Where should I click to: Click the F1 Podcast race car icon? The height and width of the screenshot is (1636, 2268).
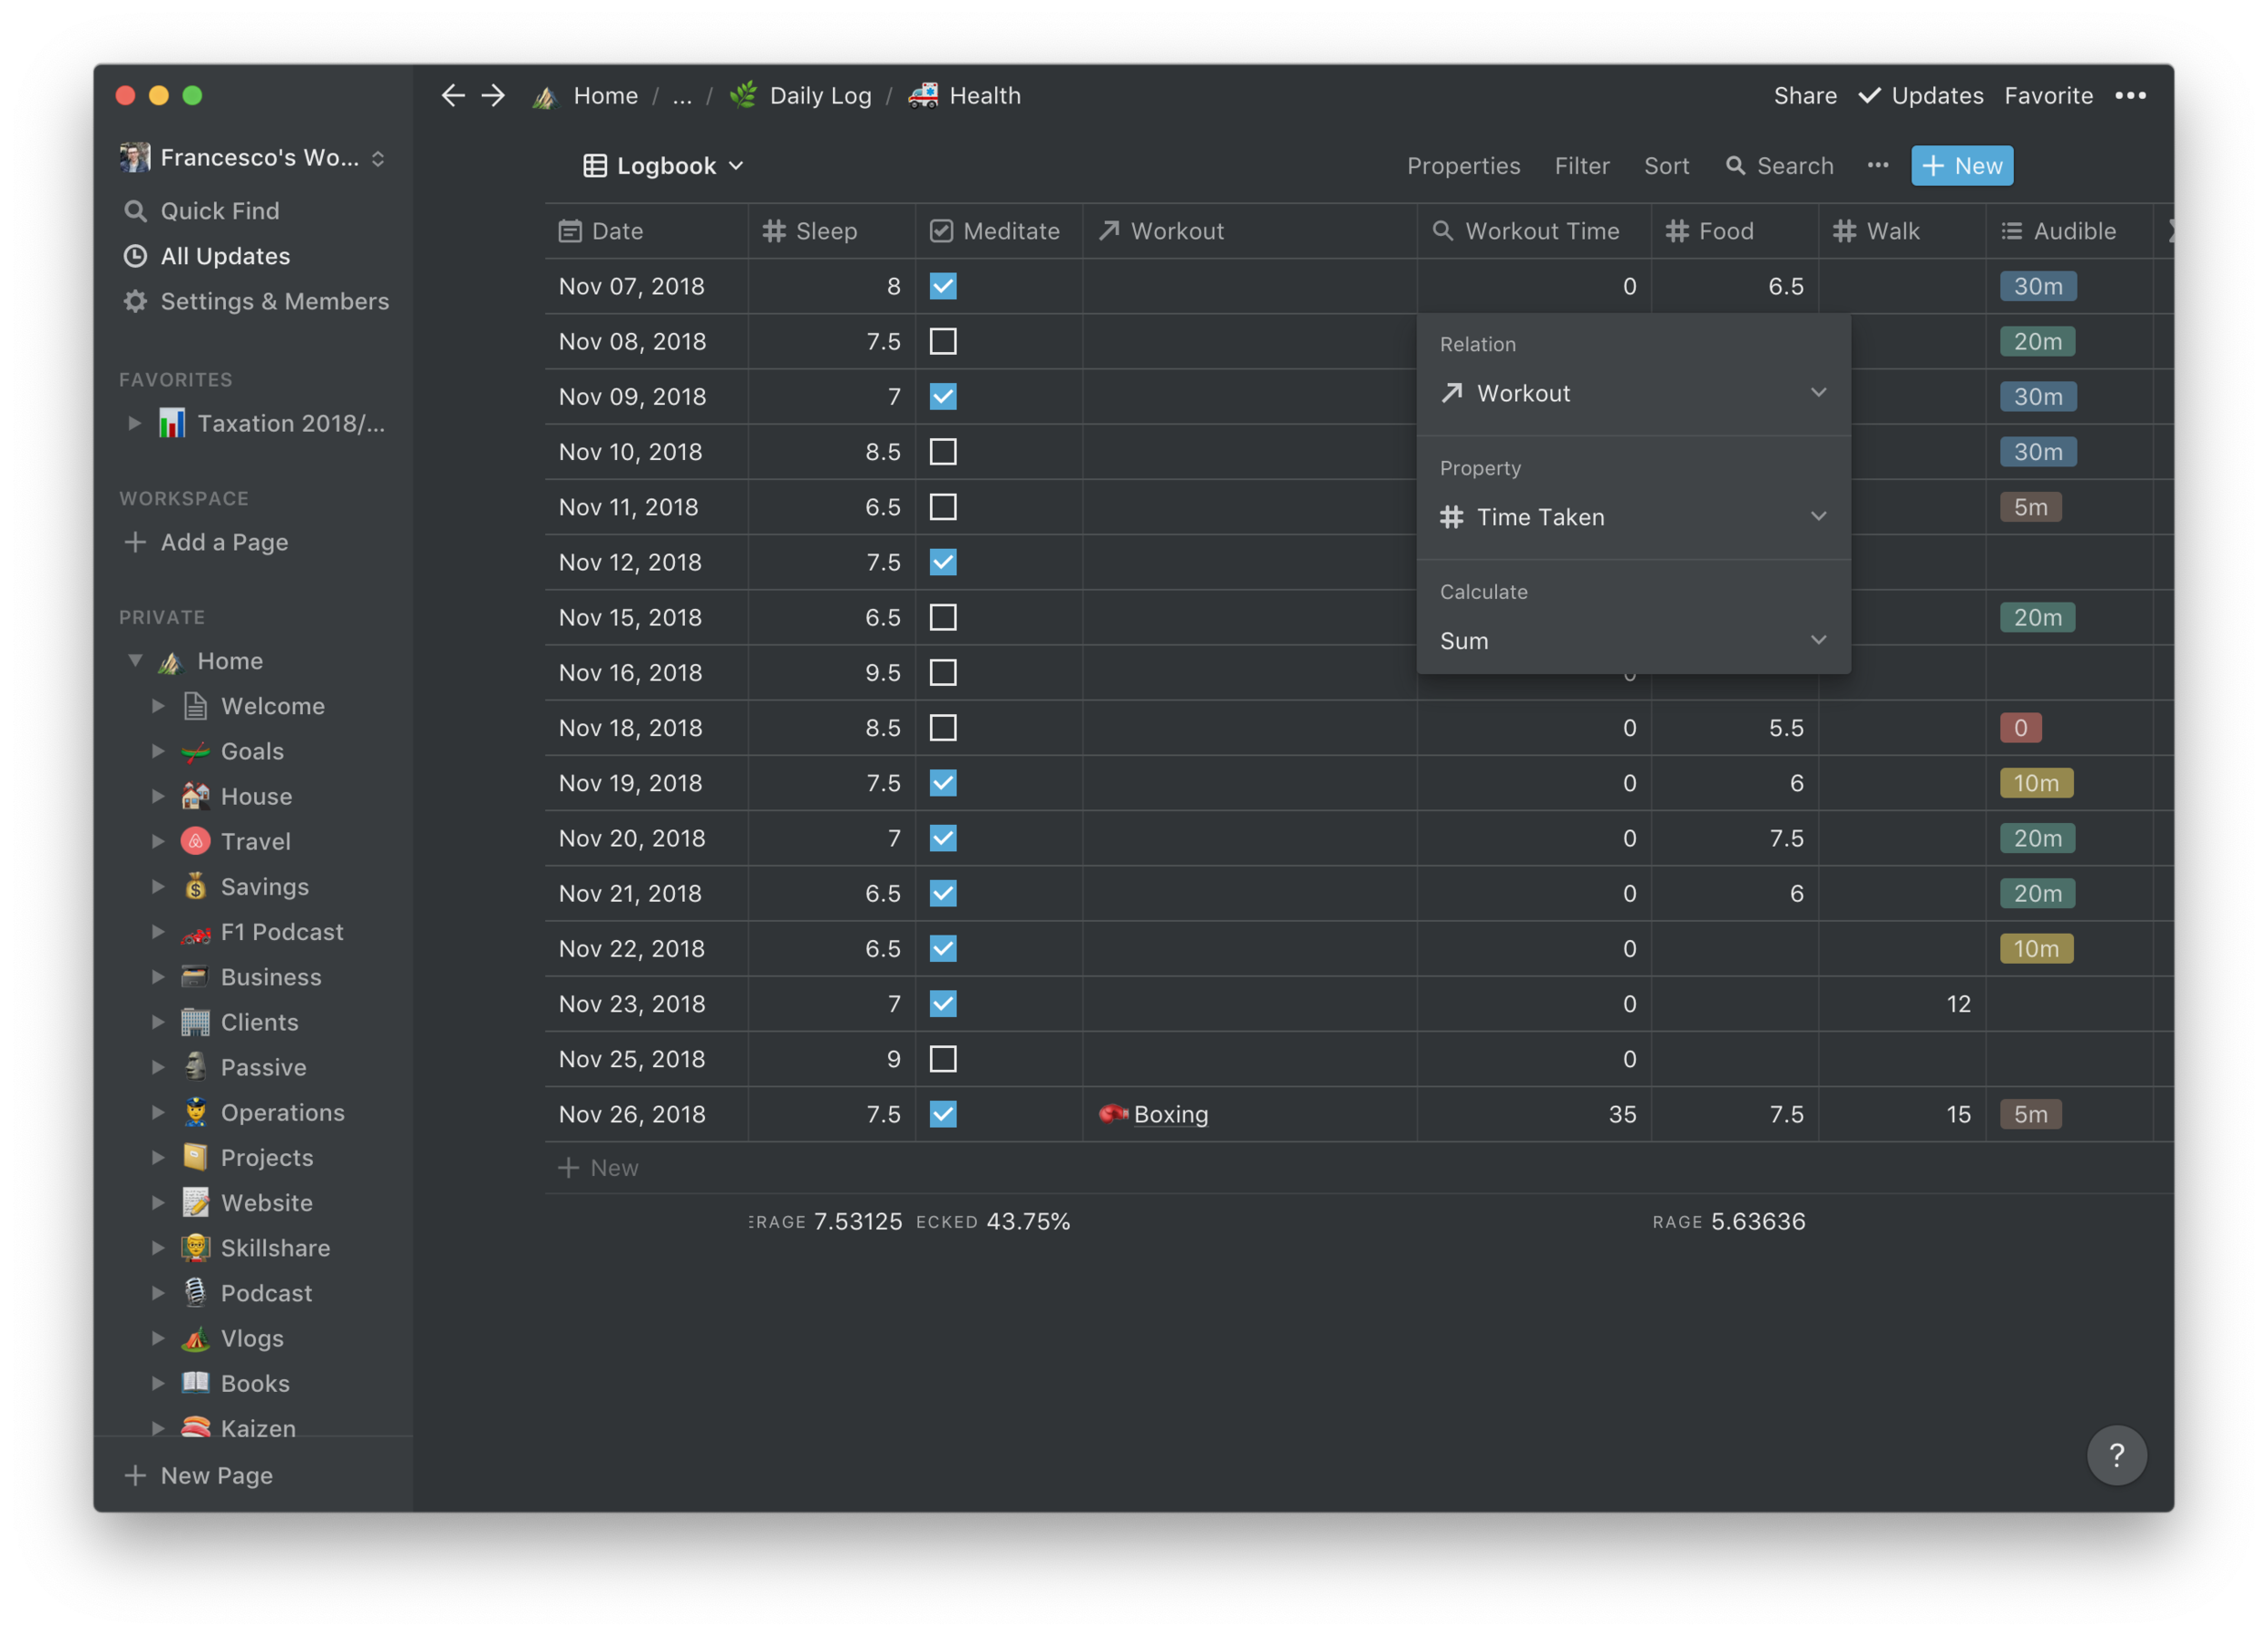(195, 933)
